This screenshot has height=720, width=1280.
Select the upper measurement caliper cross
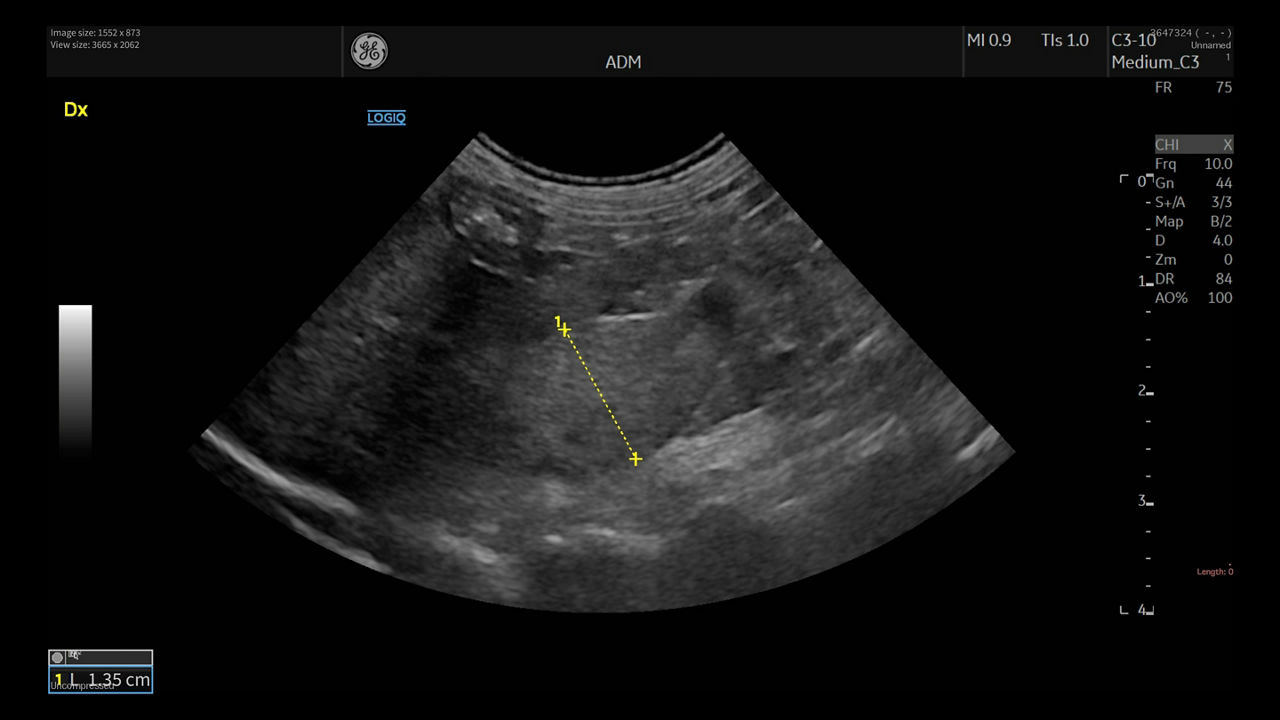pyautogui.click(x=565, y=329)
